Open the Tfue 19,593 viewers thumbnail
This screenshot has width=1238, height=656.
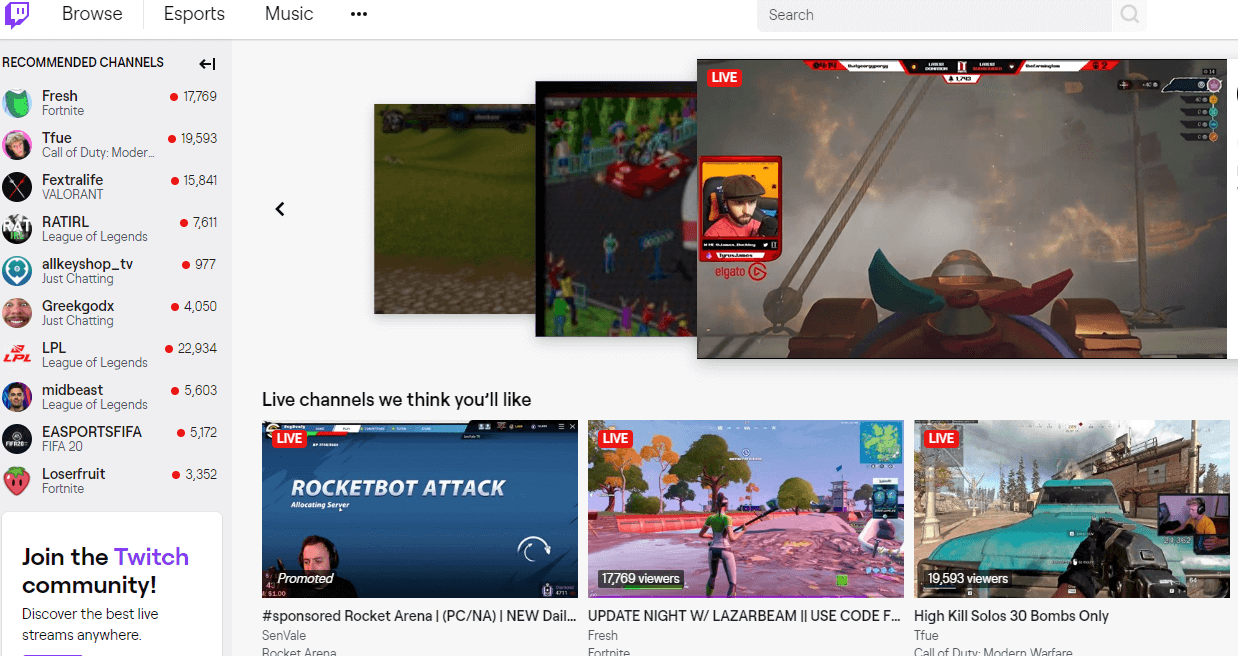(x=1072, y=509)
